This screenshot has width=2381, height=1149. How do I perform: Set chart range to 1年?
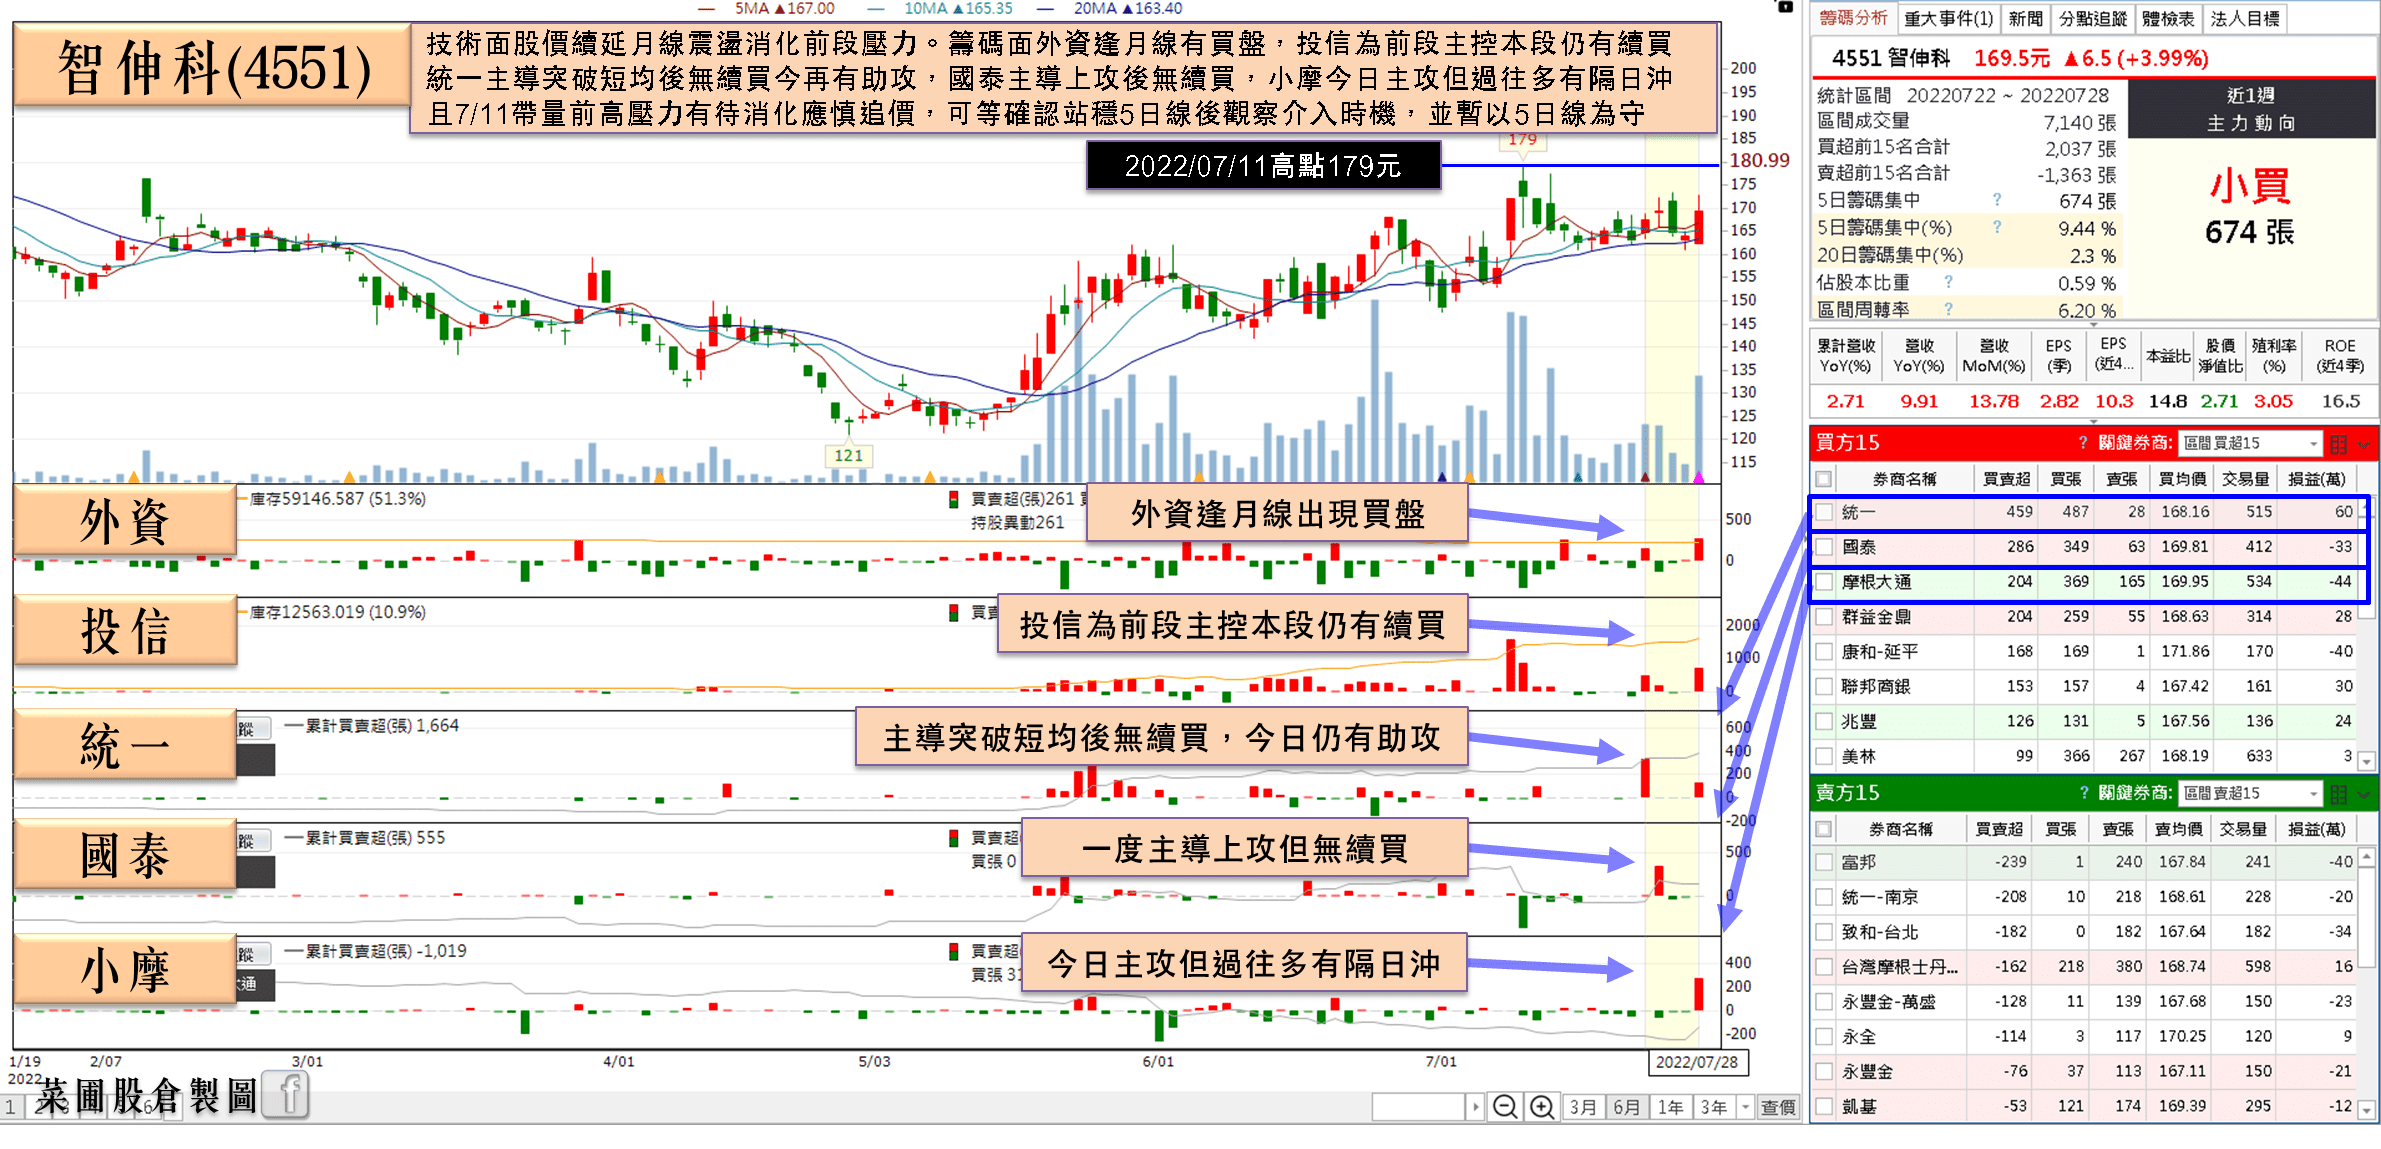(1671, 1107)
